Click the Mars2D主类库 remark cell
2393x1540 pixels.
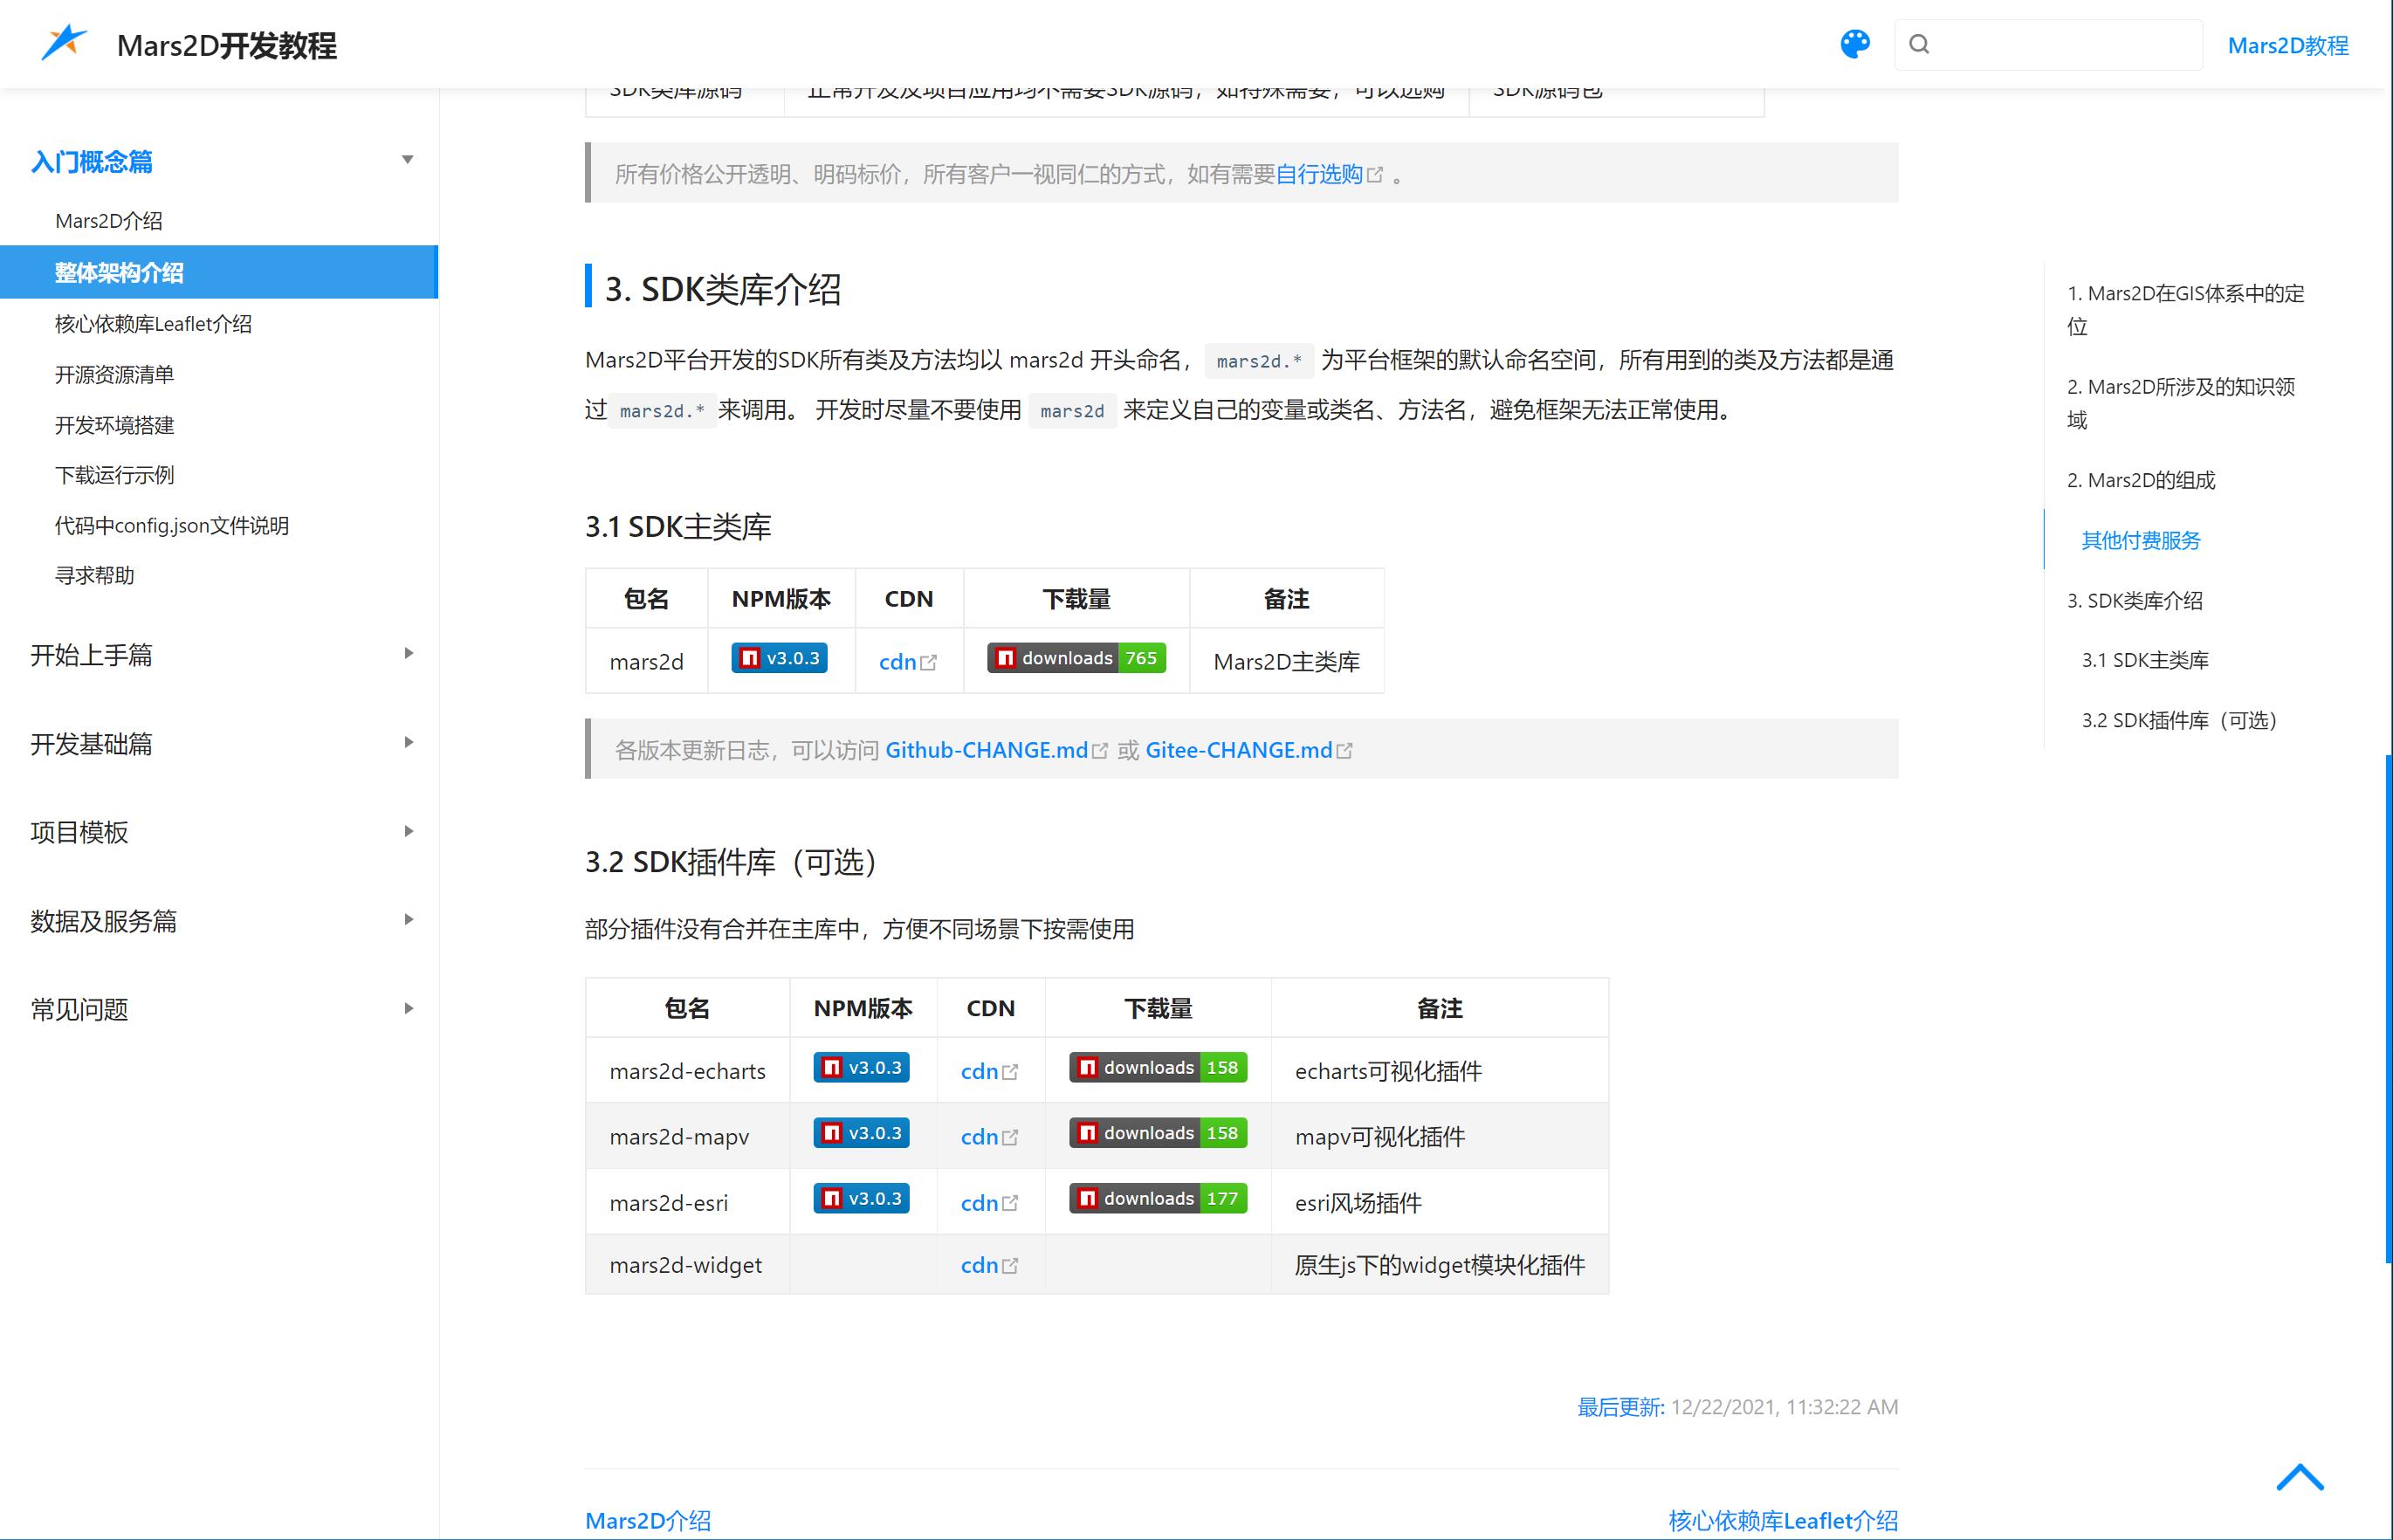(1287, 661)
